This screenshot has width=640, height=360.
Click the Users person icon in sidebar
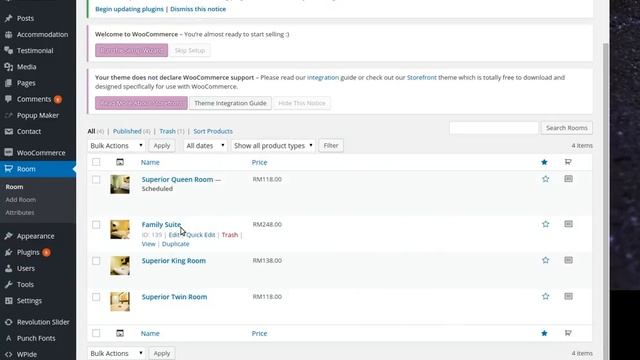coord(9,269)
